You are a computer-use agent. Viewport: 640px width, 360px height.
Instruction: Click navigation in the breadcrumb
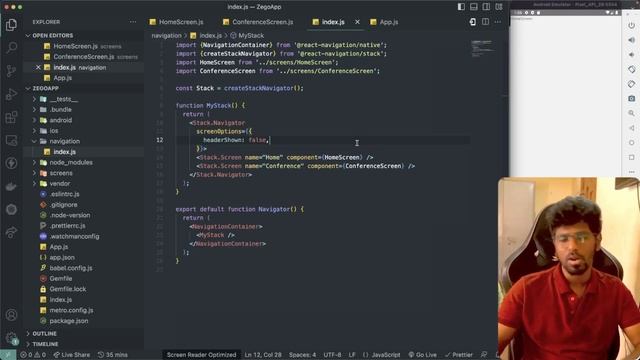coord(167,36)
